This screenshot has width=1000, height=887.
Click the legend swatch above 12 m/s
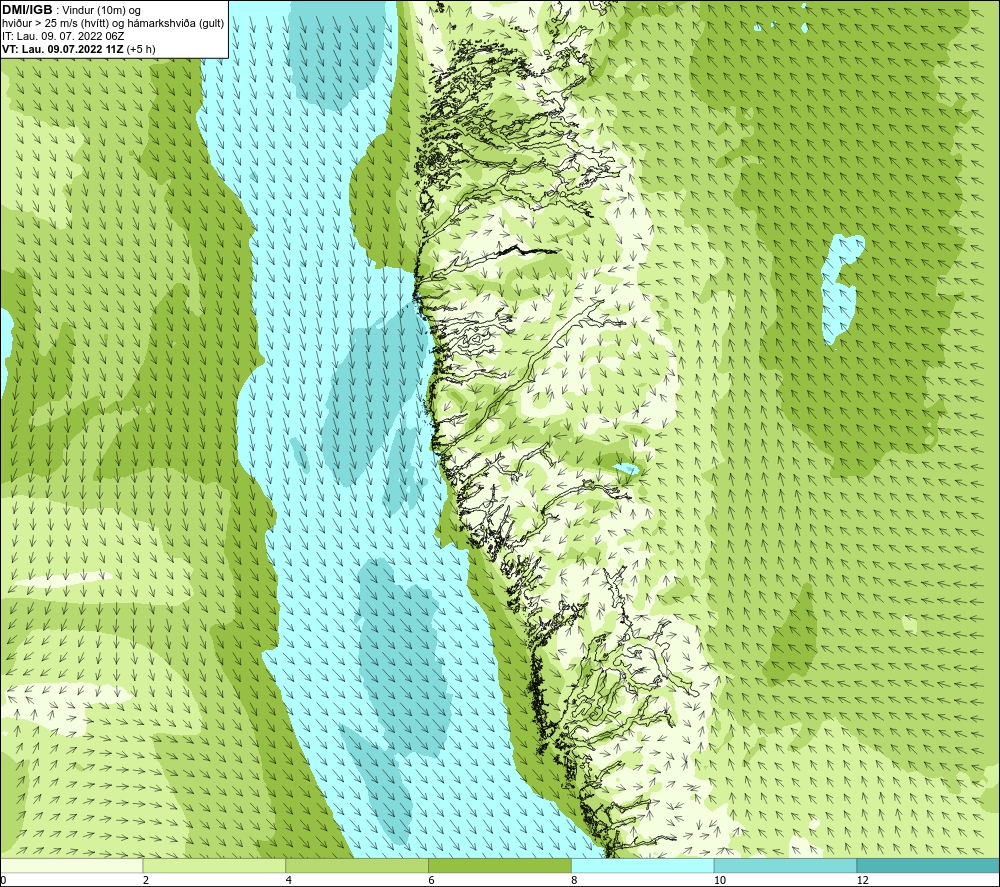pyautogui.click(x=929, y=866)
